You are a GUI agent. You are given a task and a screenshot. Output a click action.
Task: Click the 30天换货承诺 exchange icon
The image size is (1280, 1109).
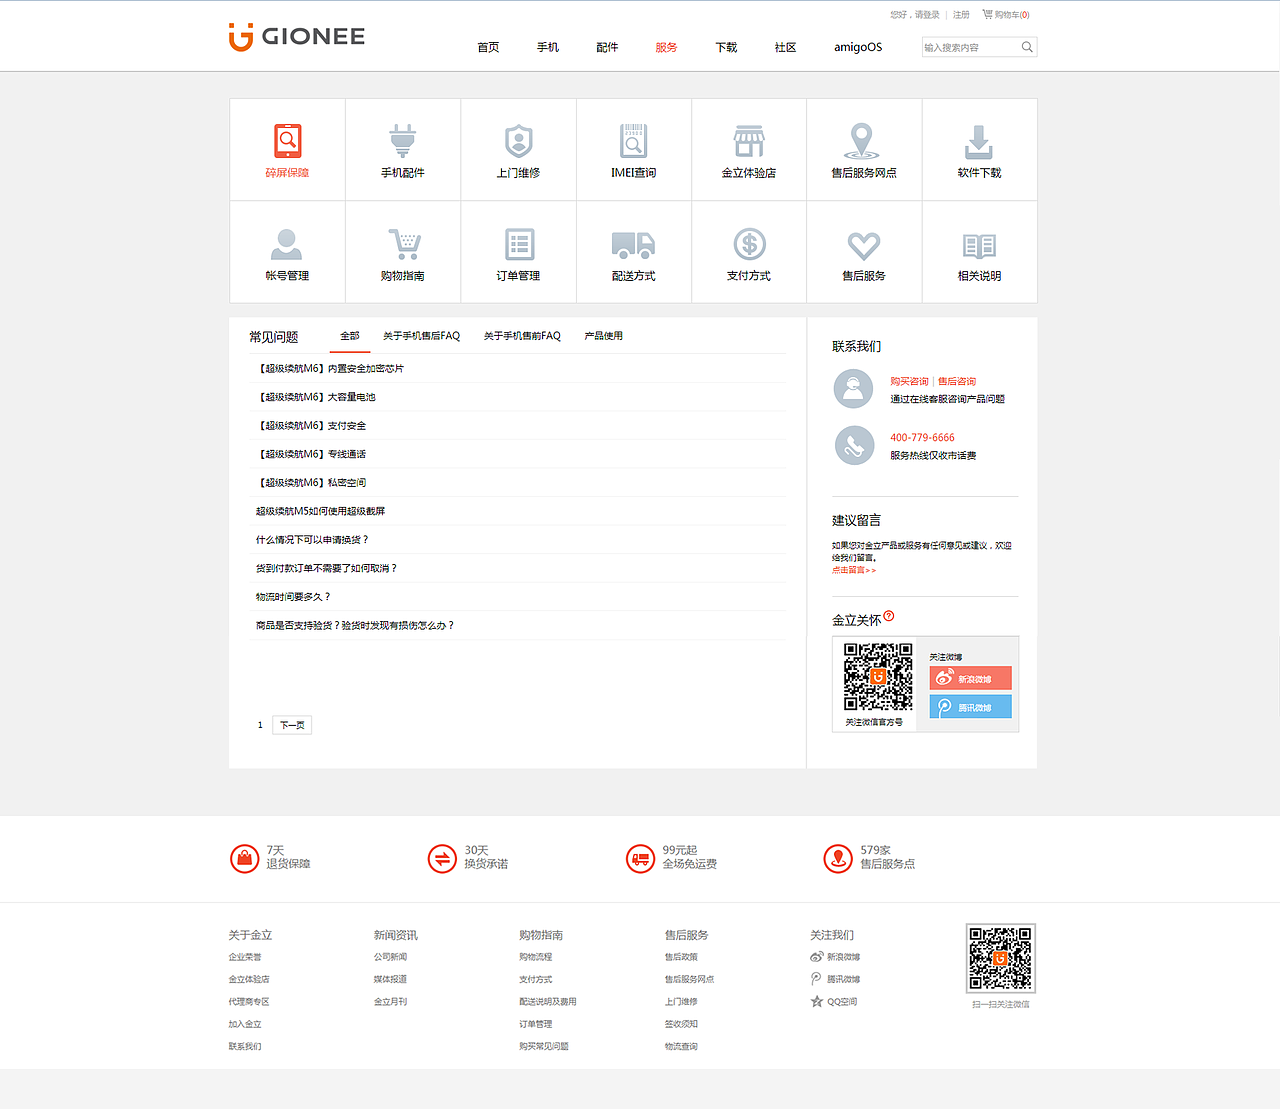coord(442,858)
